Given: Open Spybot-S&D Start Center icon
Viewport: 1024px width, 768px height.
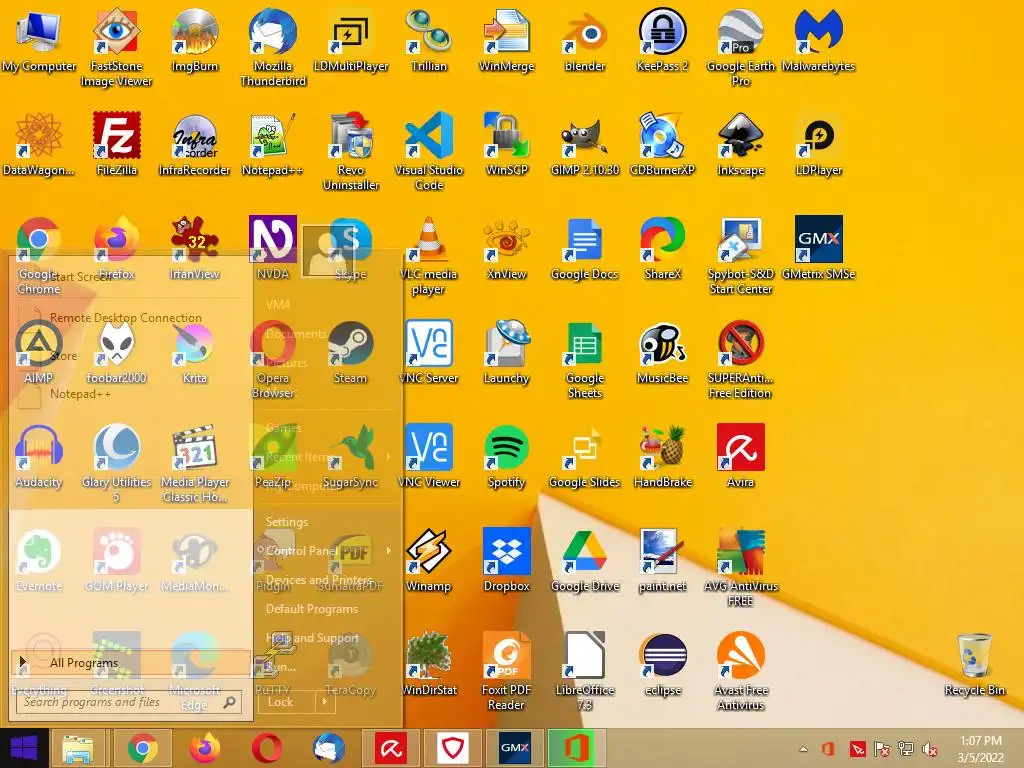Looking at the screenshot, I should coord(740,255).
